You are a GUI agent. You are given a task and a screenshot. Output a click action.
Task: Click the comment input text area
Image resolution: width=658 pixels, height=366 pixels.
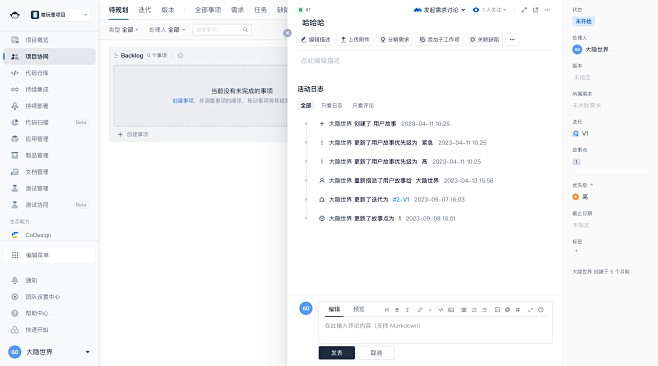[435, 330]
